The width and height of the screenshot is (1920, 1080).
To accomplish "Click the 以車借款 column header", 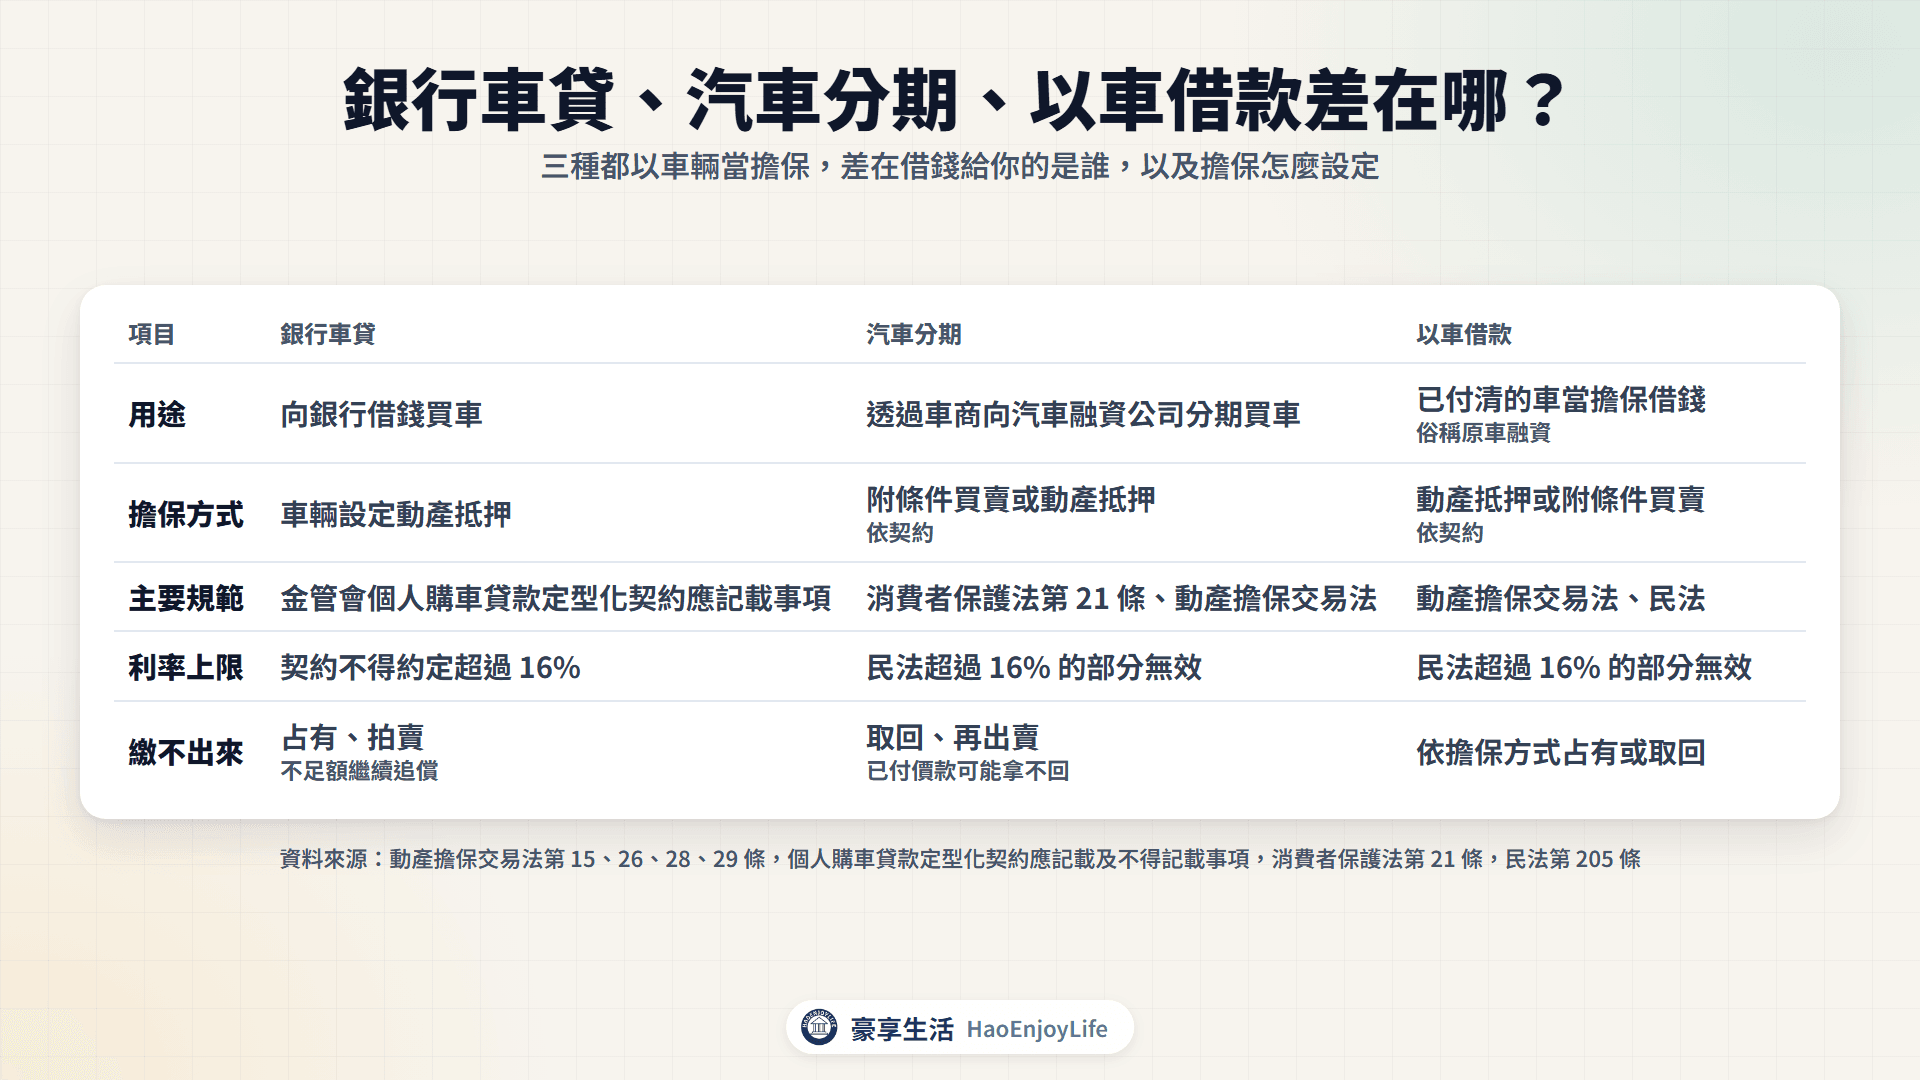I will [1464, 334].
